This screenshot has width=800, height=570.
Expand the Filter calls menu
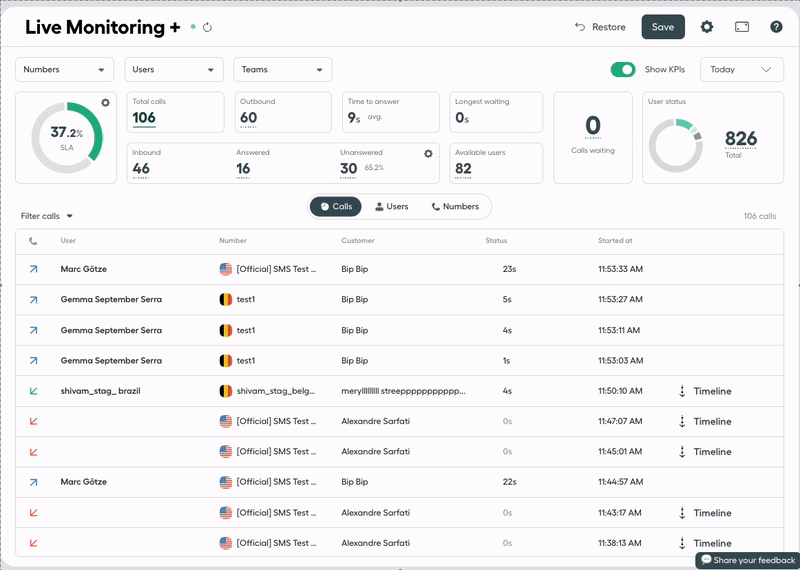tap(47, 216)
